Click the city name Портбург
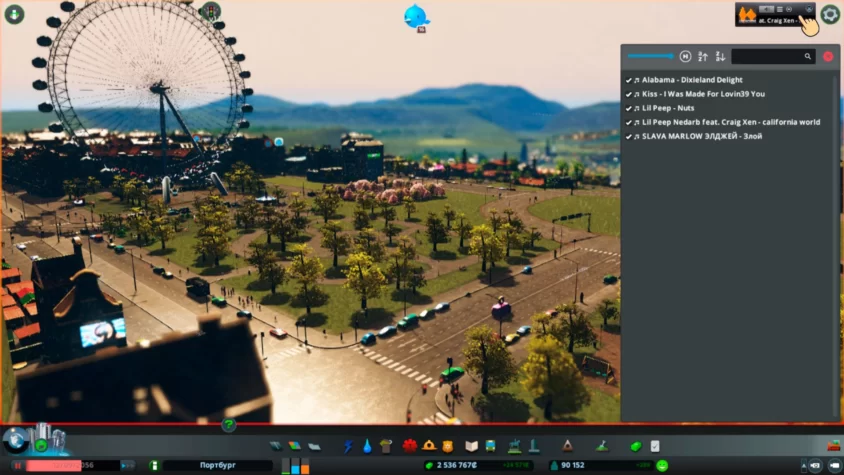 click(x=217, y=465)
